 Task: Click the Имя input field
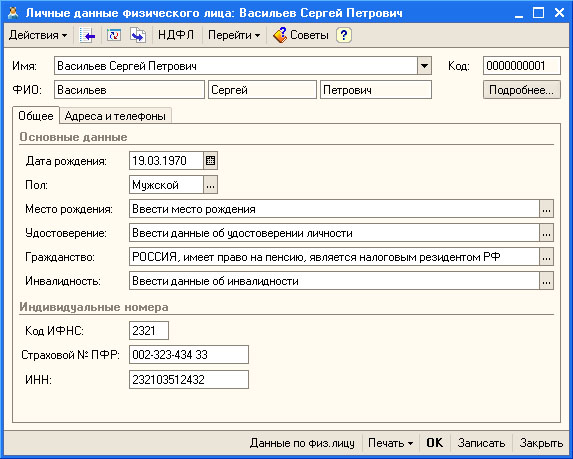tap(236, 66)
